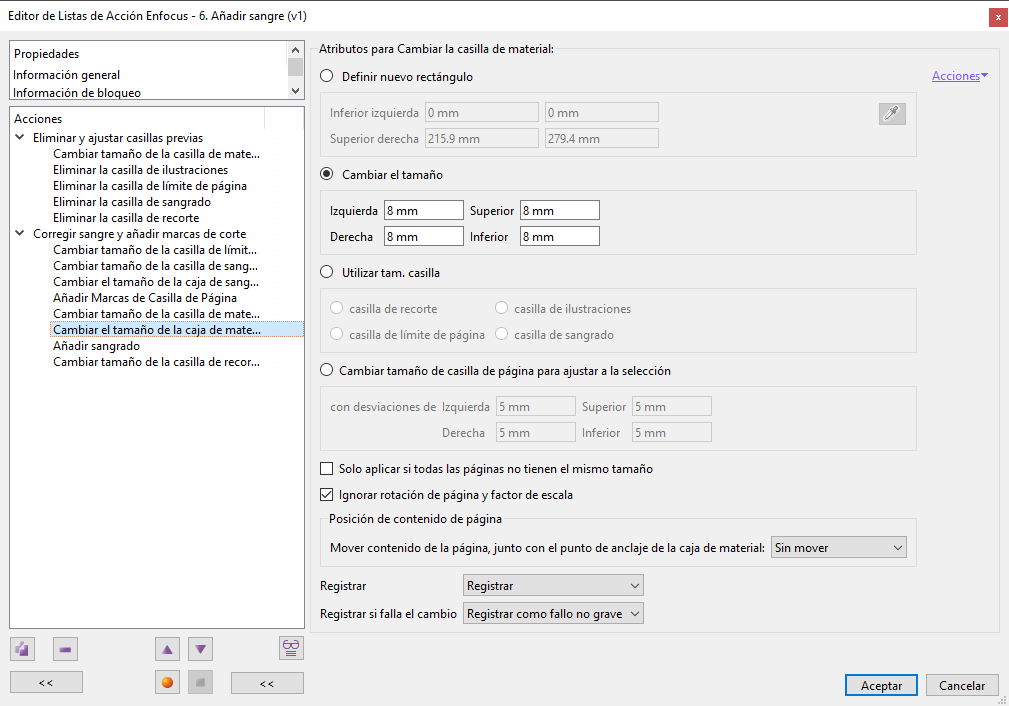This screenshot has height=706, width=1009.
Task: Click Cancelar button
Action: 962,685
